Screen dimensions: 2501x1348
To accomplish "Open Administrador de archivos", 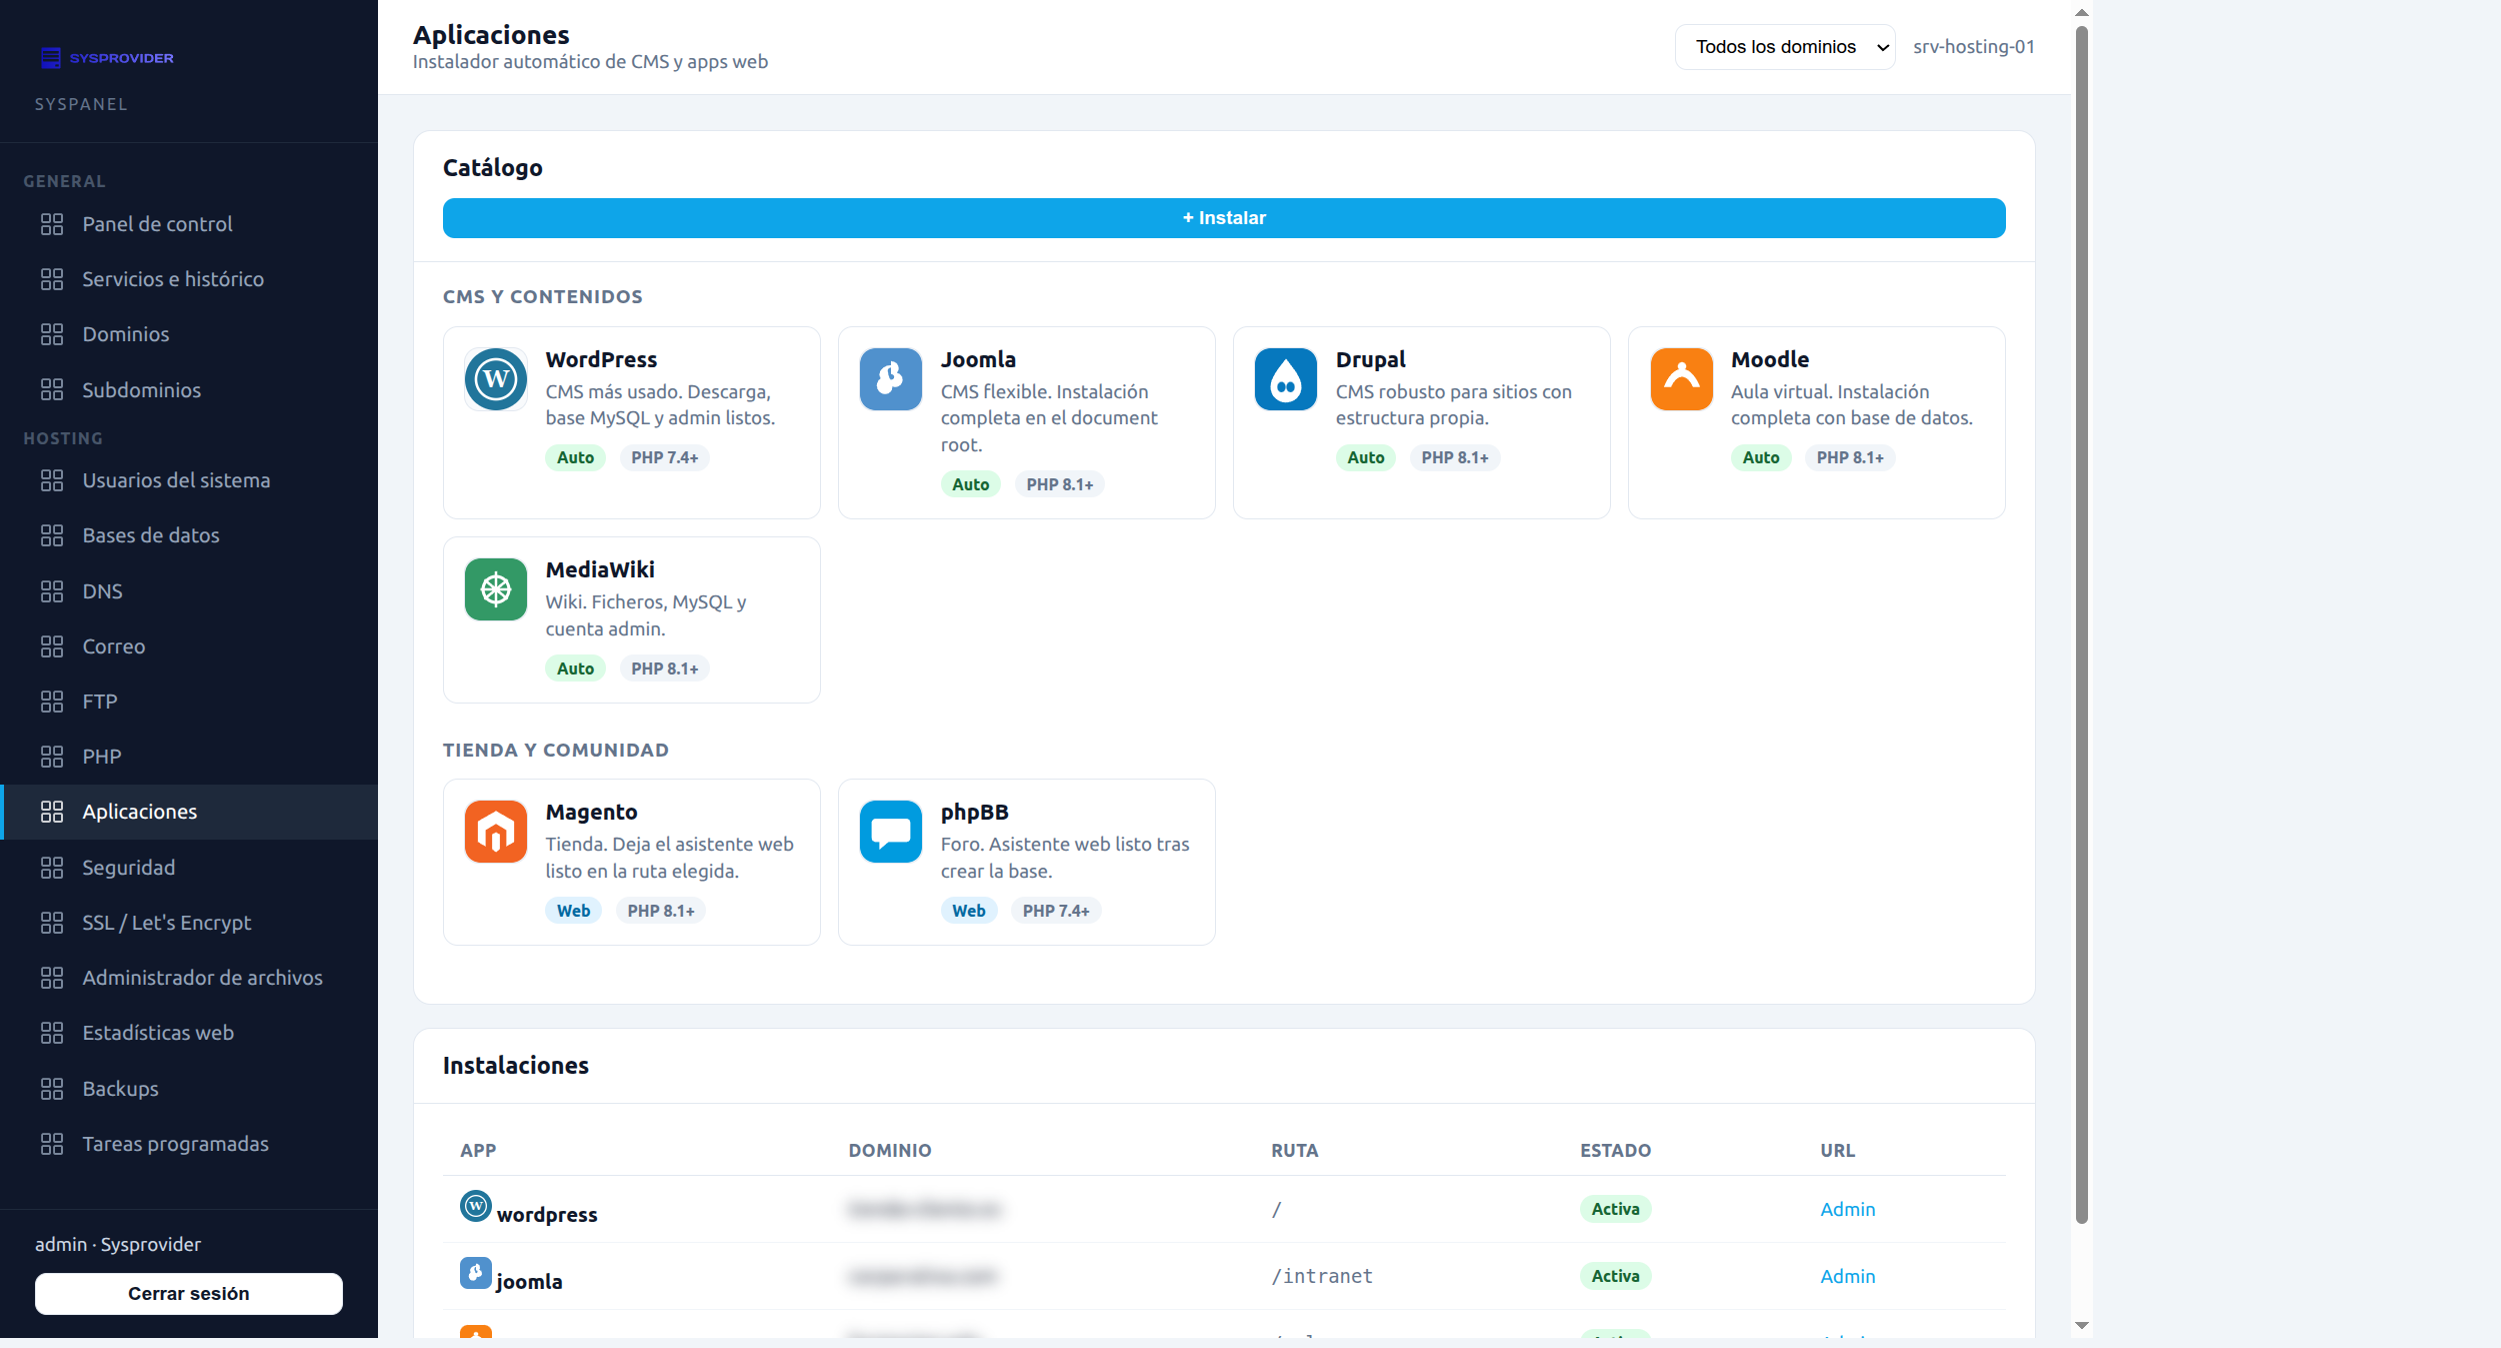I will point(189,977).
